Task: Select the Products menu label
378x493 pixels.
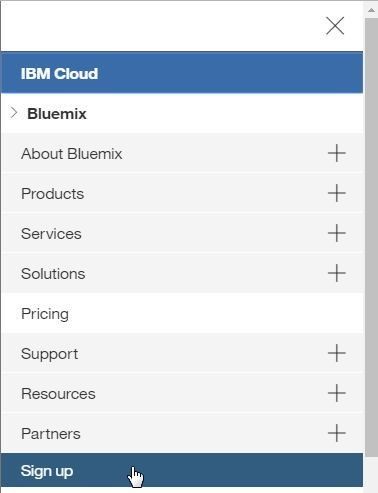Action: pos(53,194)
